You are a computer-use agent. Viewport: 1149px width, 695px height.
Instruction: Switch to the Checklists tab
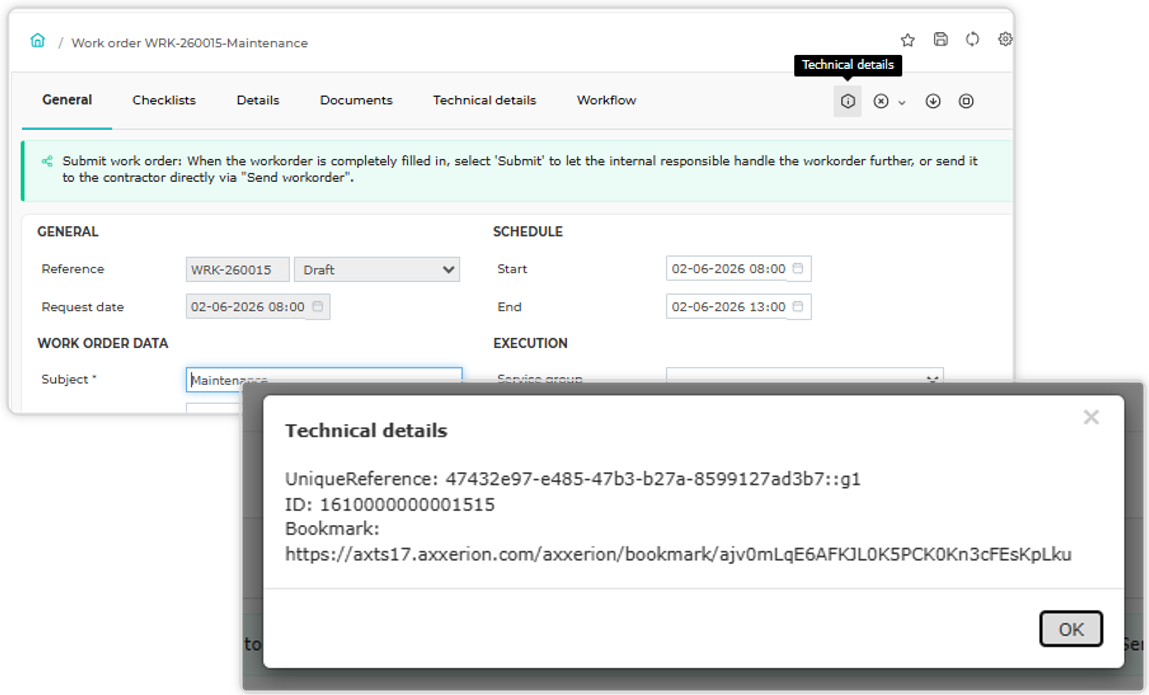click(164, 100)
